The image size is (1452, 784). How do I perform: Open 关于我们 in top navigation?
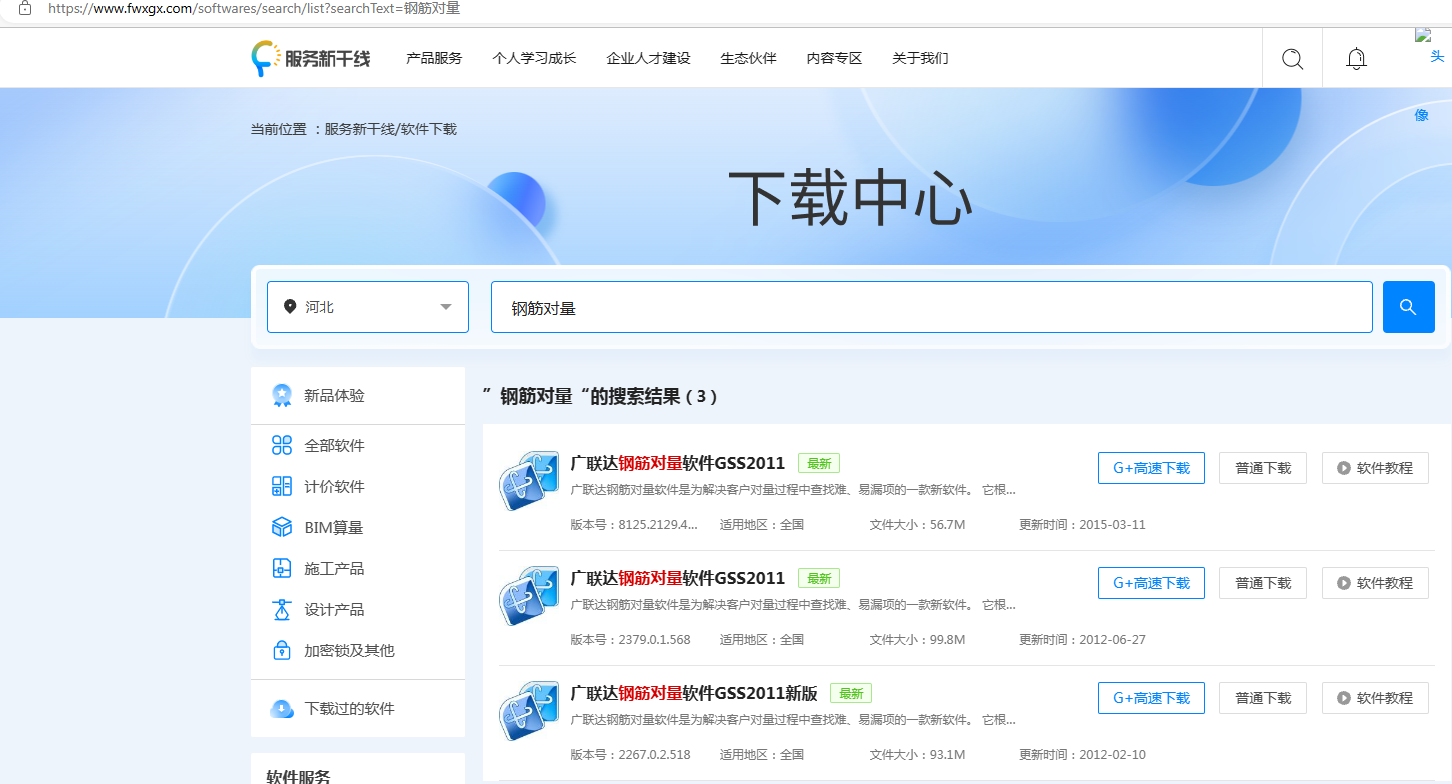(x=920, y=58)
